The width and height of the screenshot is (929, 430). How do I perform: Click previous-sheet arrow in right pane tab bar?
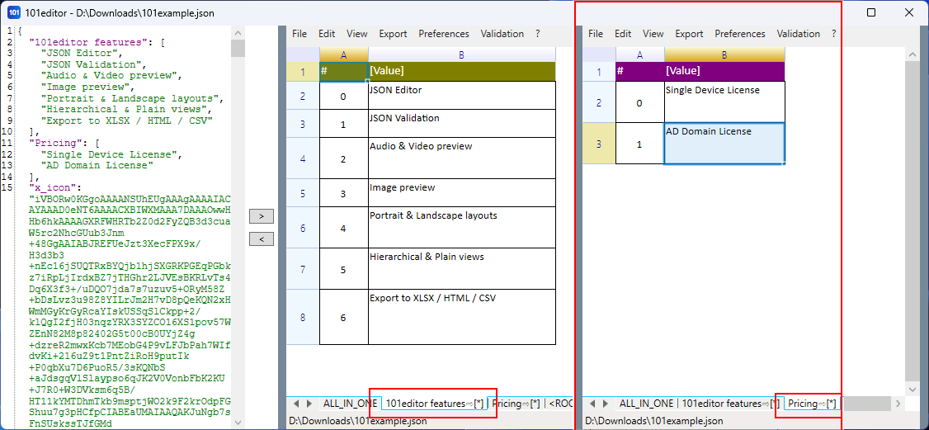tap(593, 403)
